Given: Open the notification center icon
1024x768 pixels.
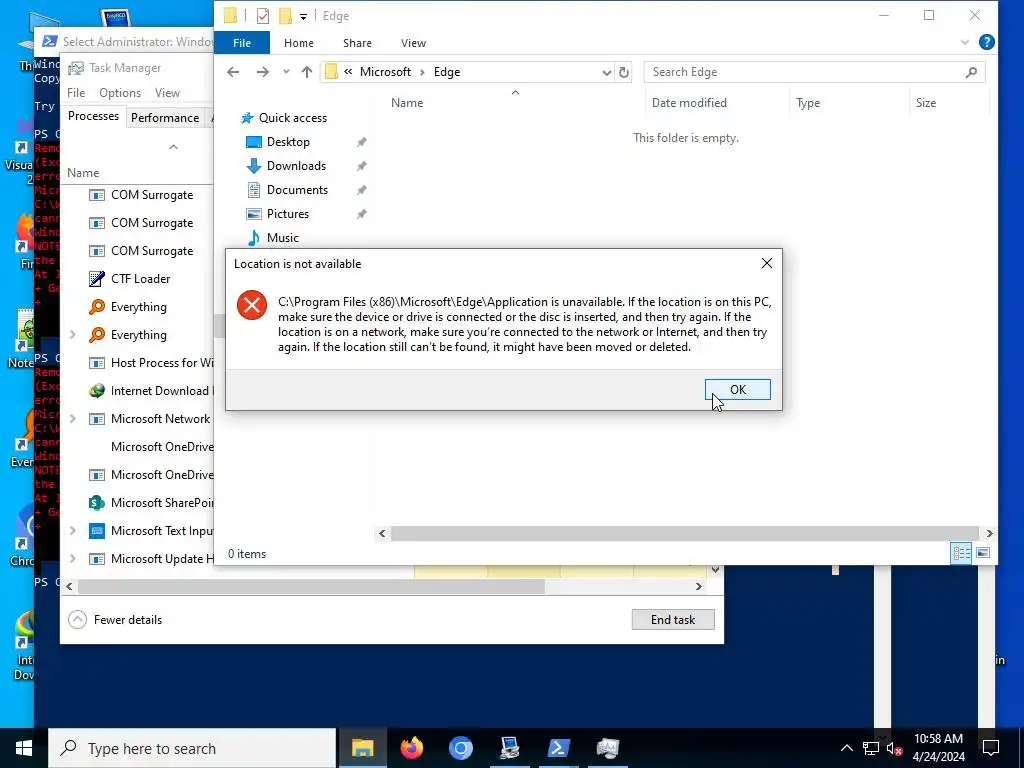Looking at the screenshot, I should tap(991, 748).
